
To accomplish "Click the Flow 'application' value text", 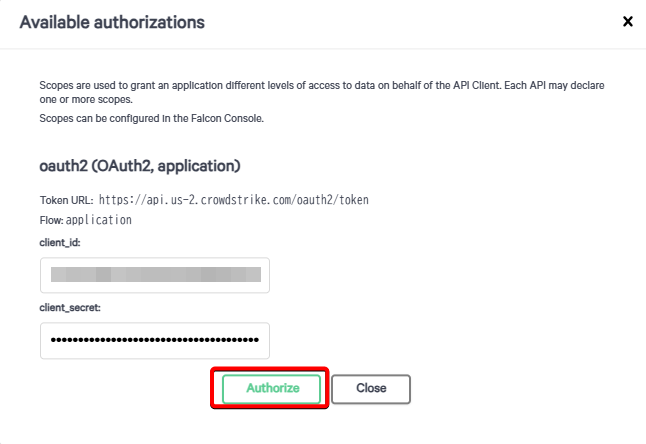I will pos(99,220).
